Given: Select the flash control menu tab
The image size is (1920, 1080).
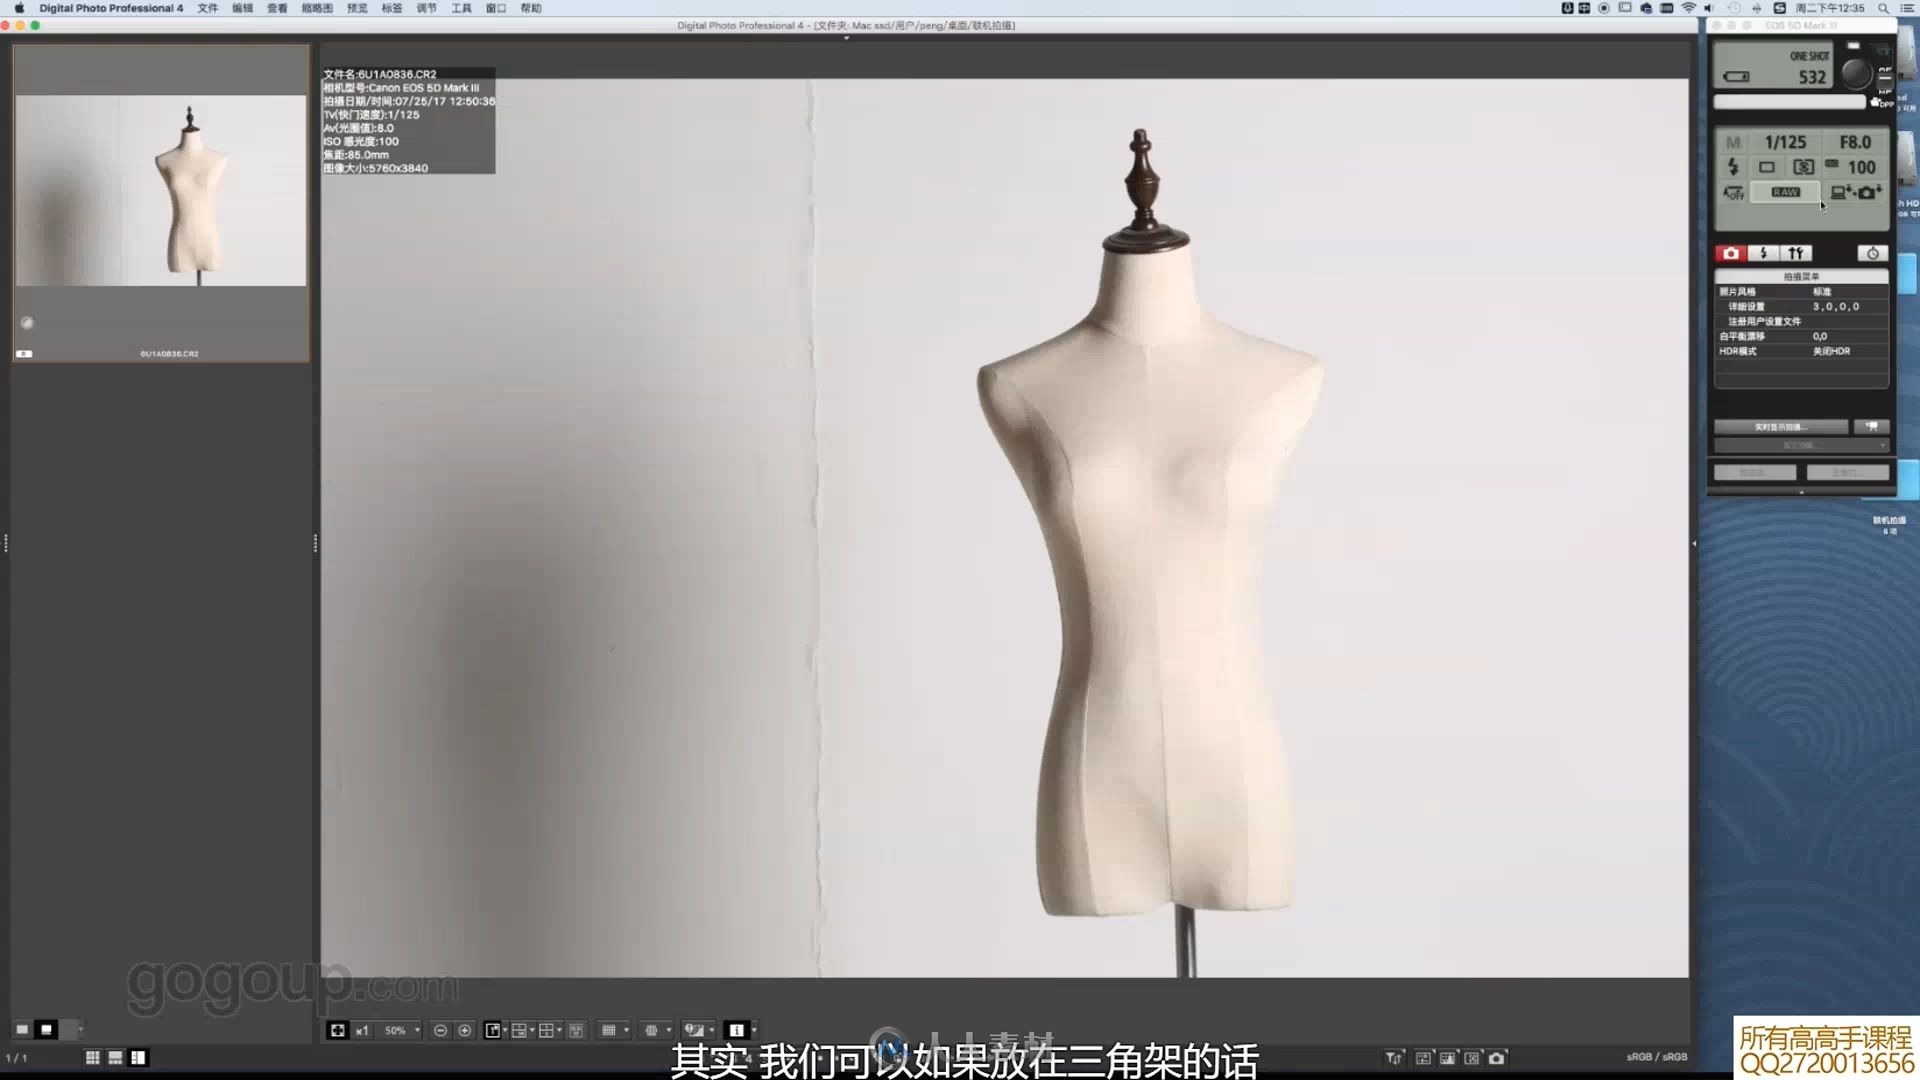Looking at the screenshot, I should [x=1764, y=253].
